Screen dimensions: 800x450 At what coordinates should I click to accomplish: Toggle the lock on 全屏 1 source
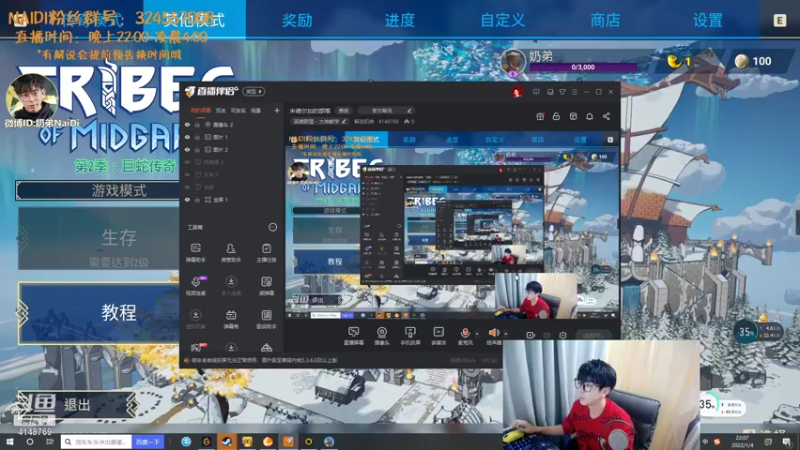click(197, 199)
